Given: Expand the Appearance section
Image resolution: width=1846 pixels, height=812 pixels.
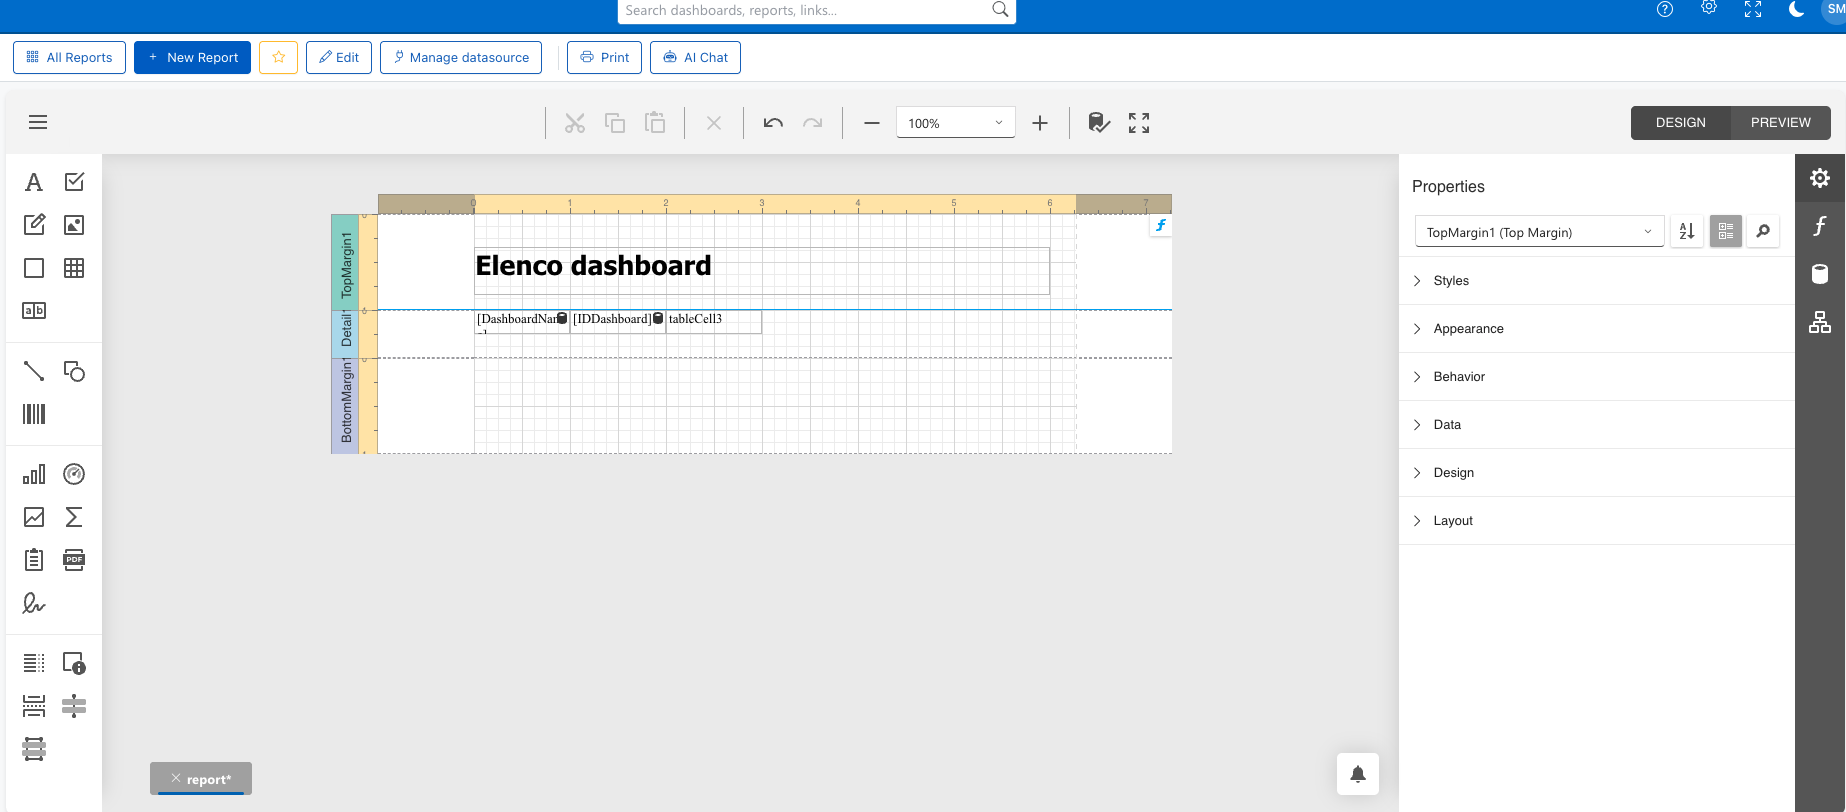Looking at the screenshot, I should [x=1597, y=329].
